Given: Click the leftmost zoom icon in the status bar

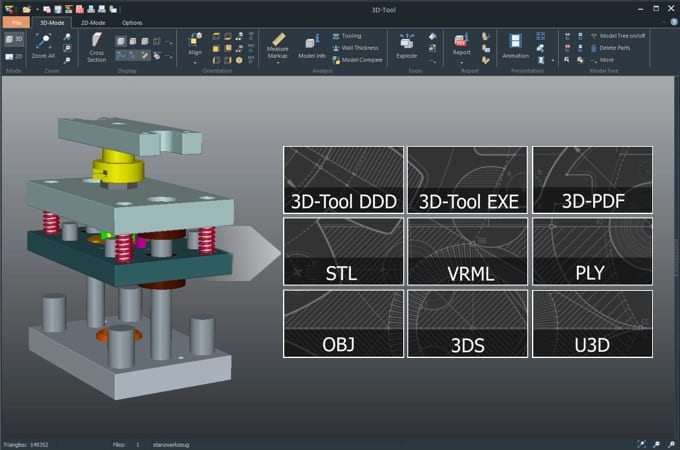Looking at the screenshot, I should pyautogui.click(x=641, y=444).
